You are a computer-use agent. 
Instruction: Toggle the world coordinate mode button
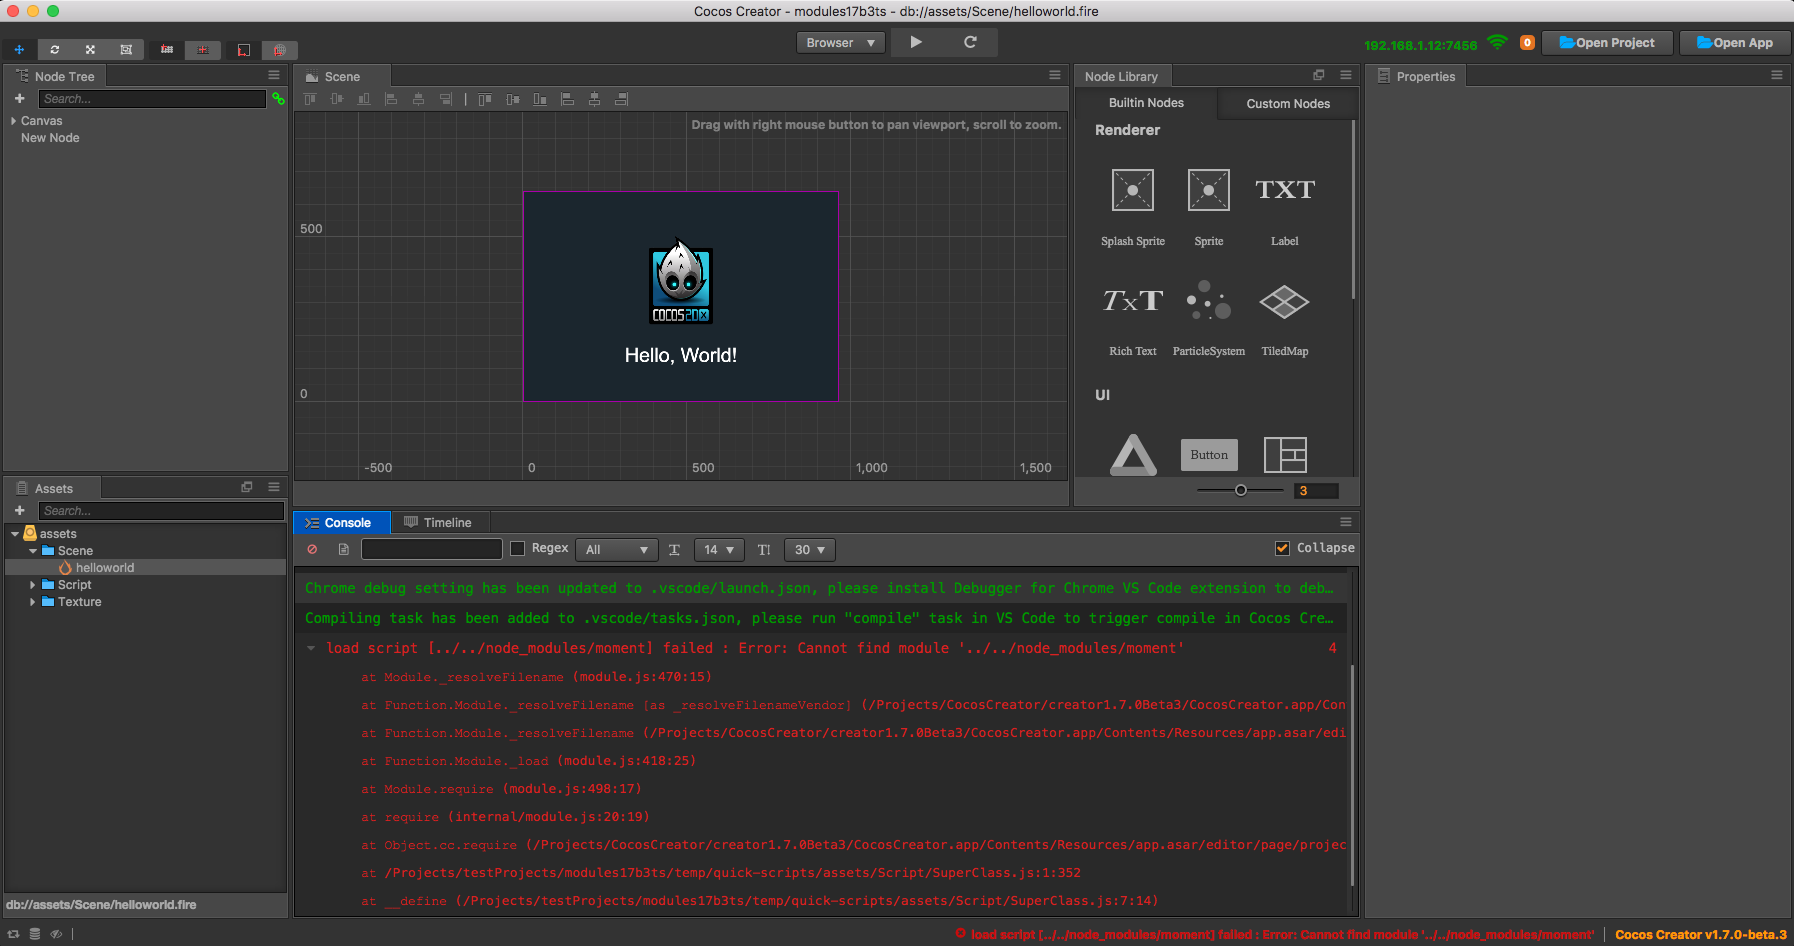click(280, 49)
